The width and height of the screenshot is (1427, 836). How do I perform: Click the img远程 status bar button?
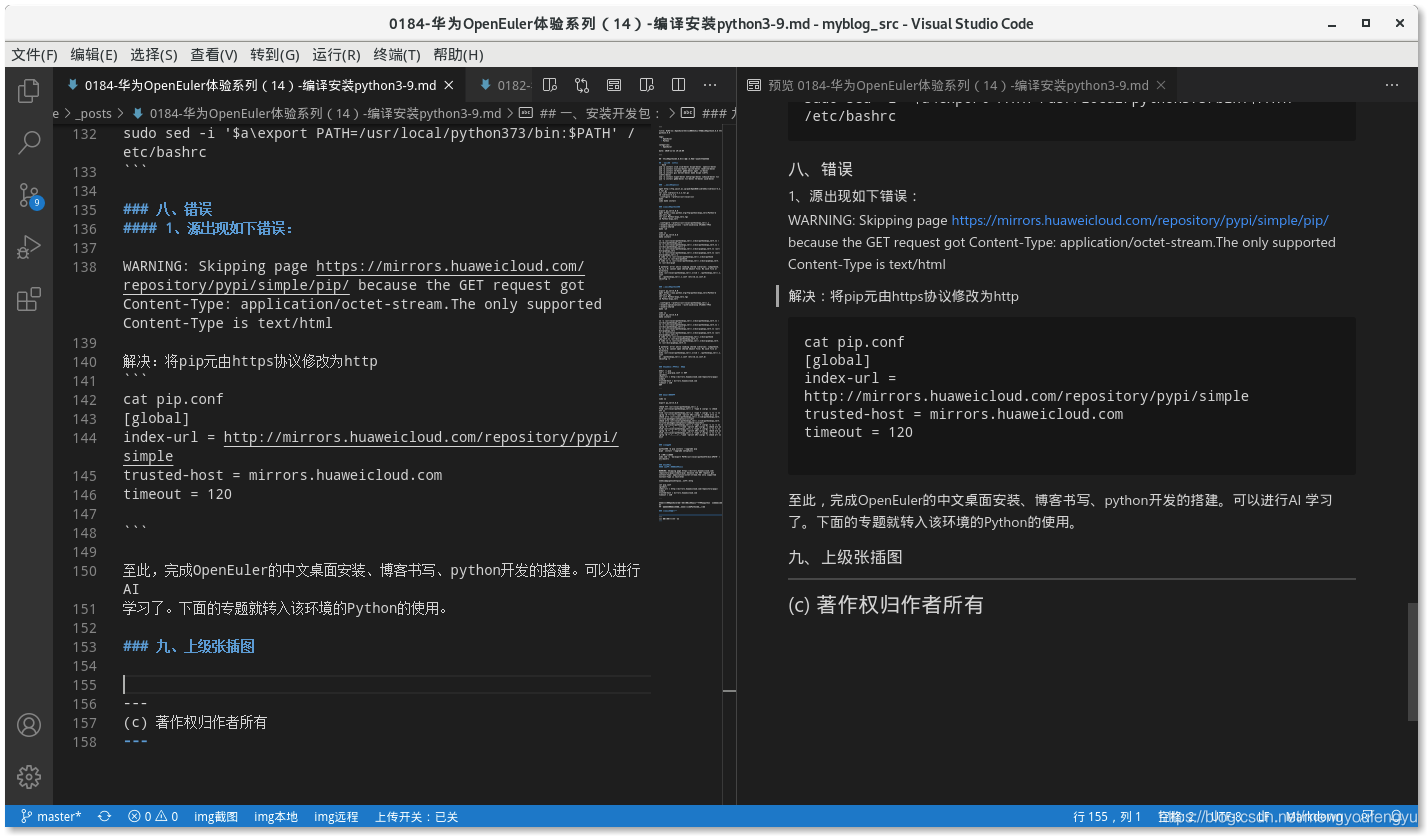[336, 817]
